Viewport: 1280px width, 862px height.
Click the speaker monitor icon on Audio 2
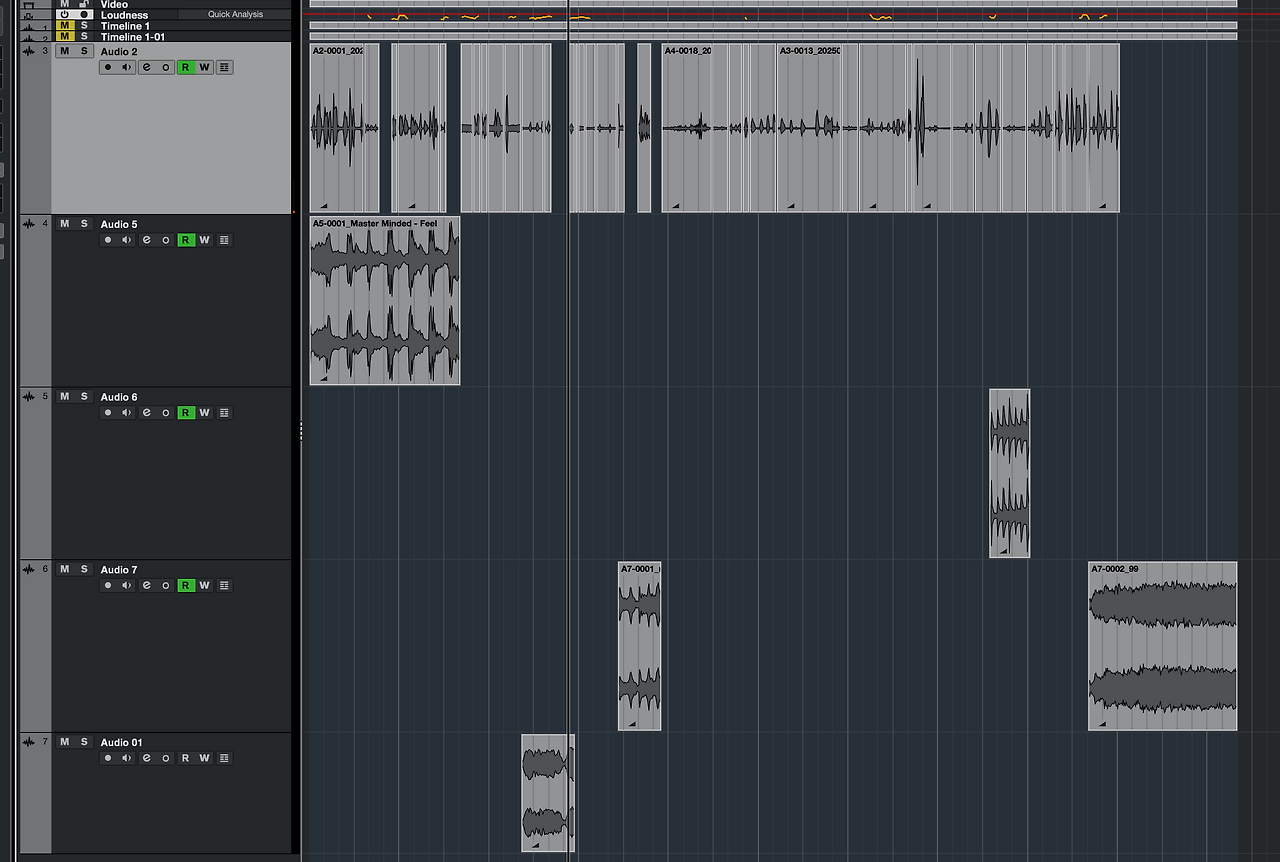pos(126,67)
